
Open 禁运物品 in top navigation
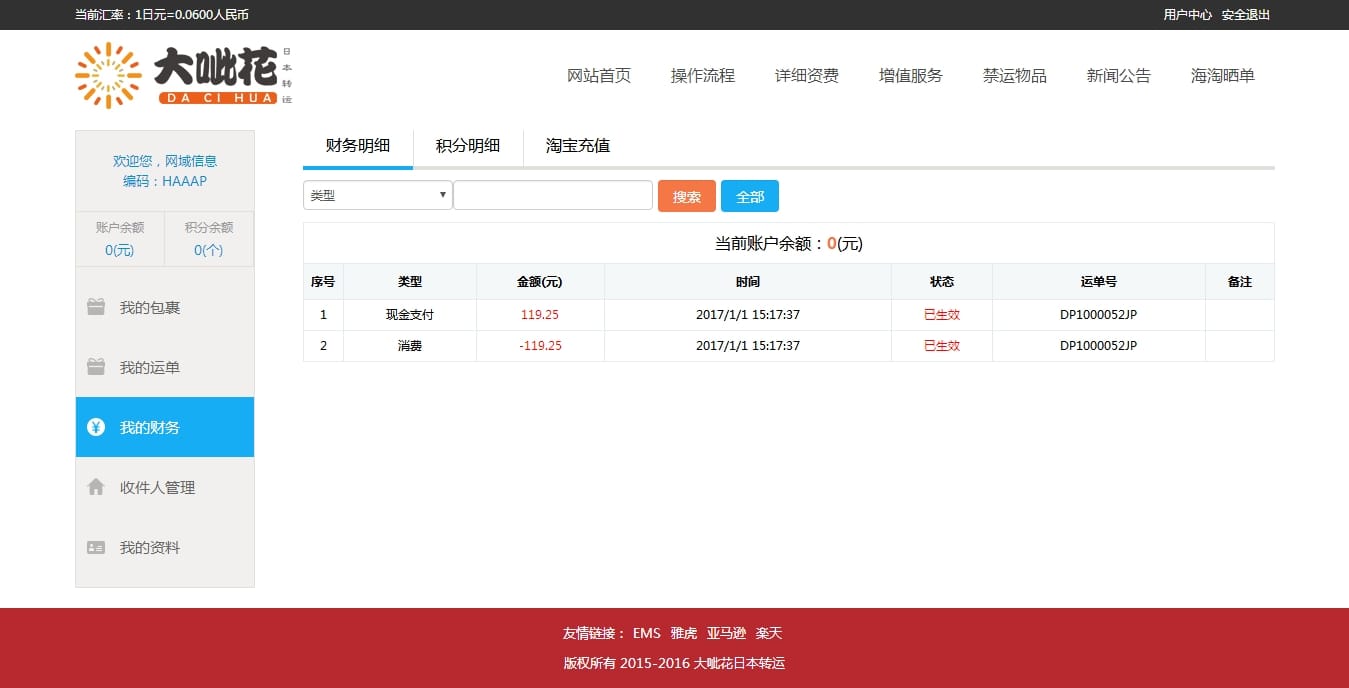point(1015,75)
